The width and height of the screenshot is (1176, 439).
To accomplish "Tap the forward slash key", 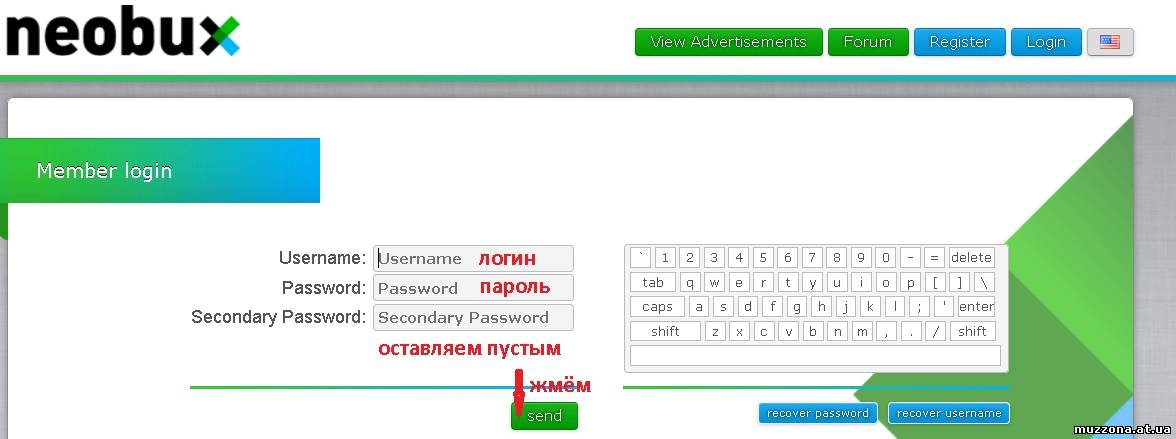I will (x=935, y=332).
